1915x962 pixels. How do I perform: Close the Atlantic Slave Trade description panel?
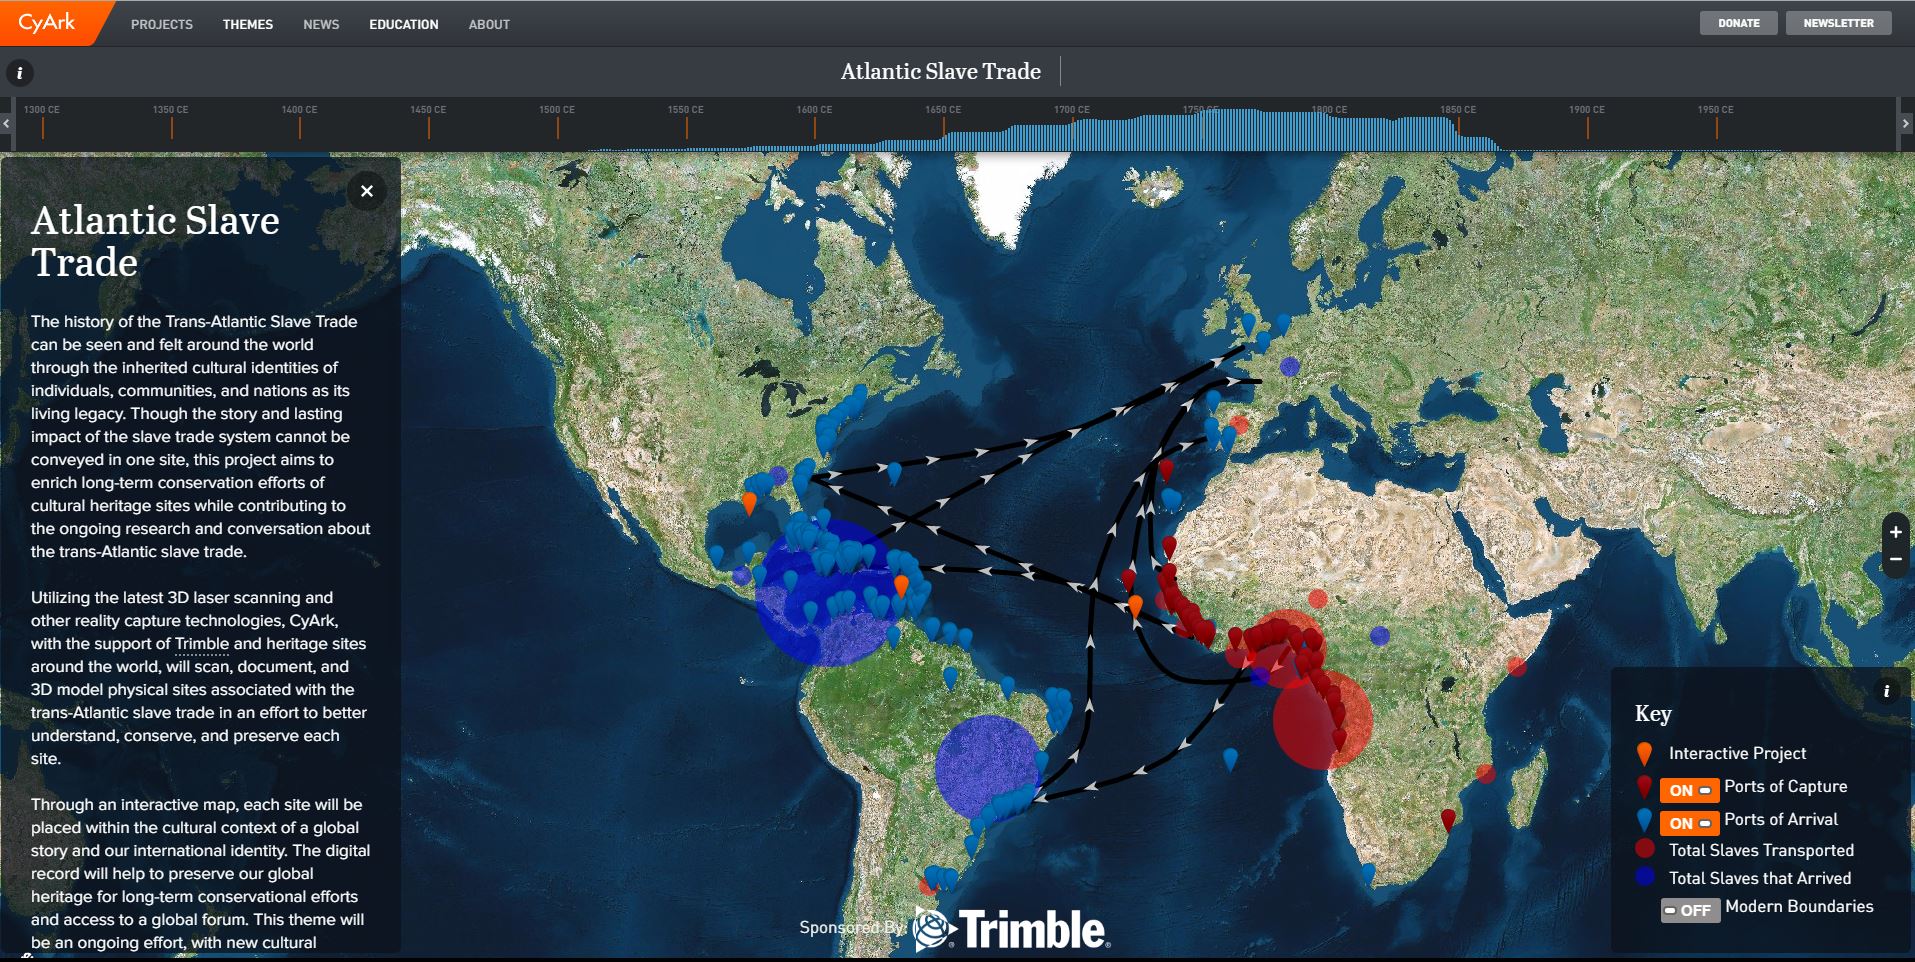point(367,191)
